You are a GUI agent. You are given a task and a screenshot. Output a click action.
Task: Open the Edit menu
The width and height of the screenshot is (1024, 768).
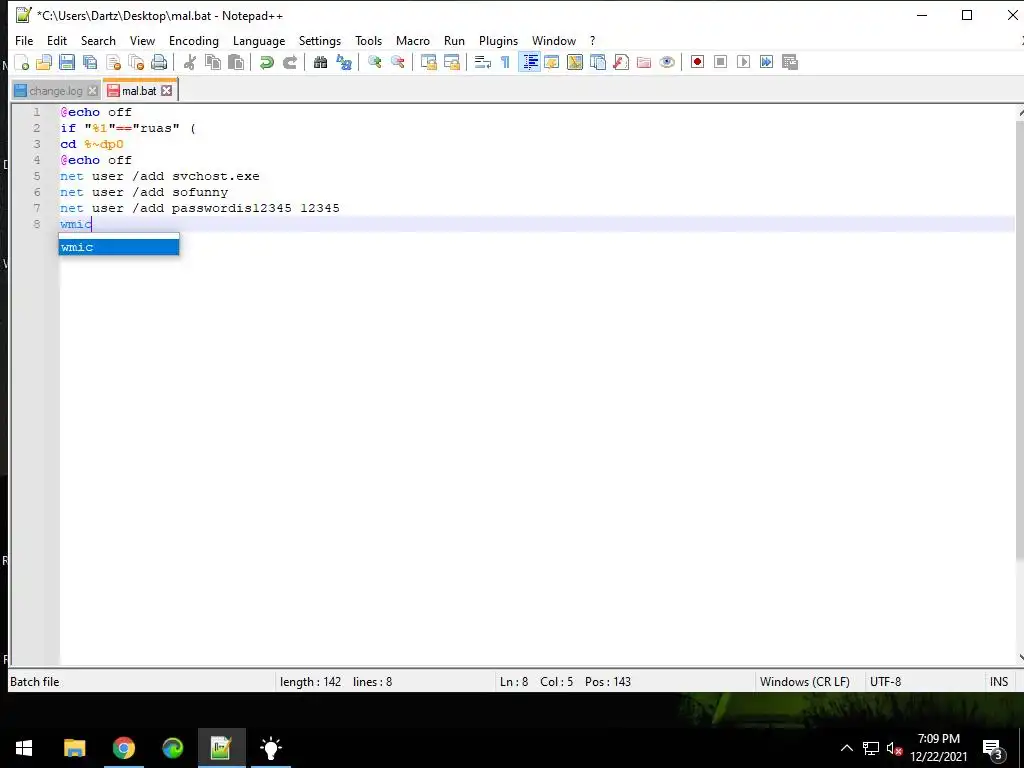[57, 40]
